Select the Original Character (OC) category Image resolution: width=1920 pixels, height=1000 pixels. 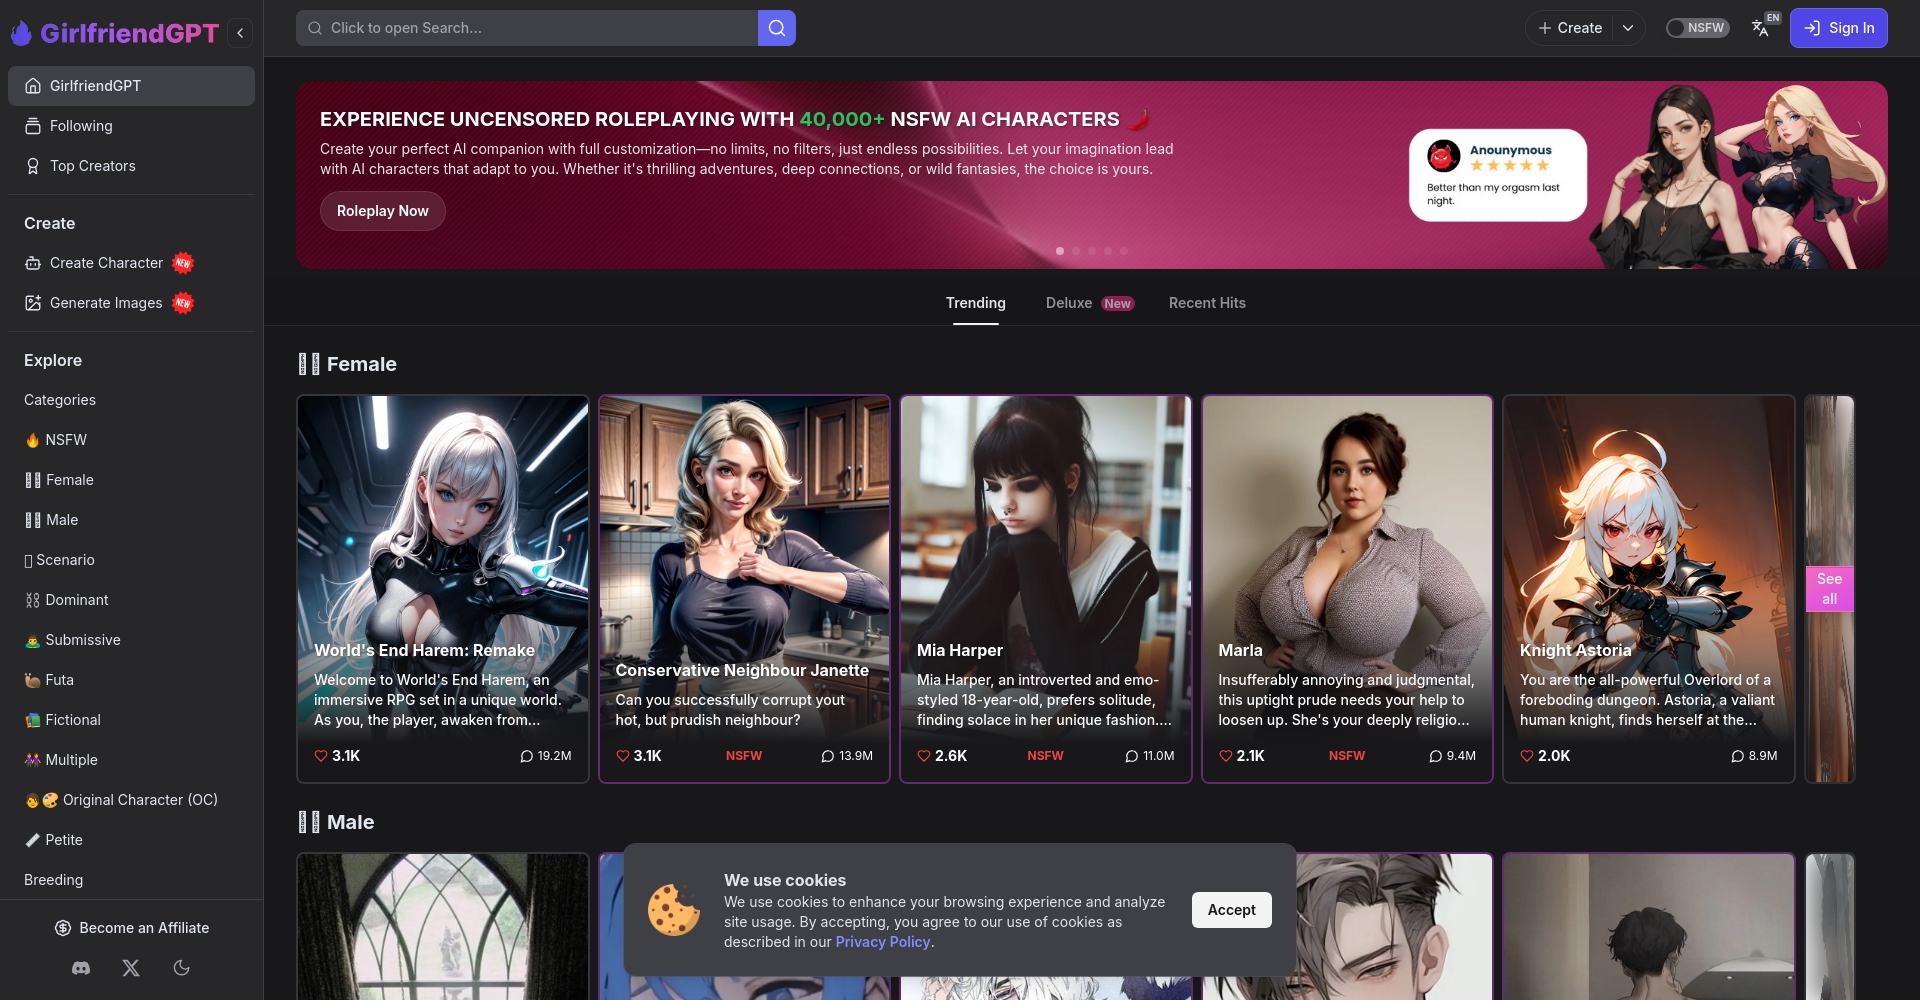[131, 800]
